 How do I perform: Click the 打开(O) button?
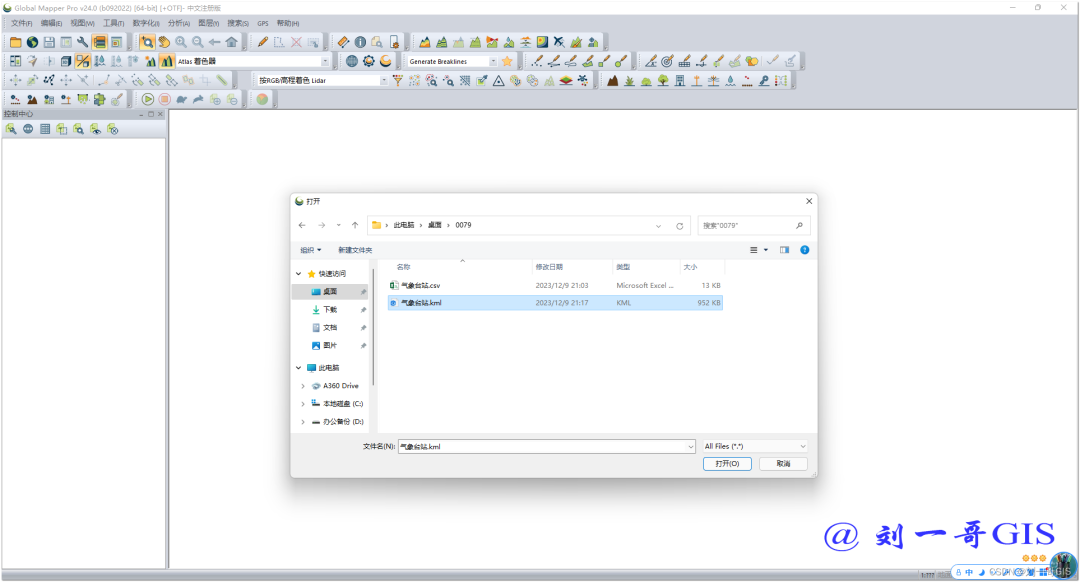coord(727,464)
